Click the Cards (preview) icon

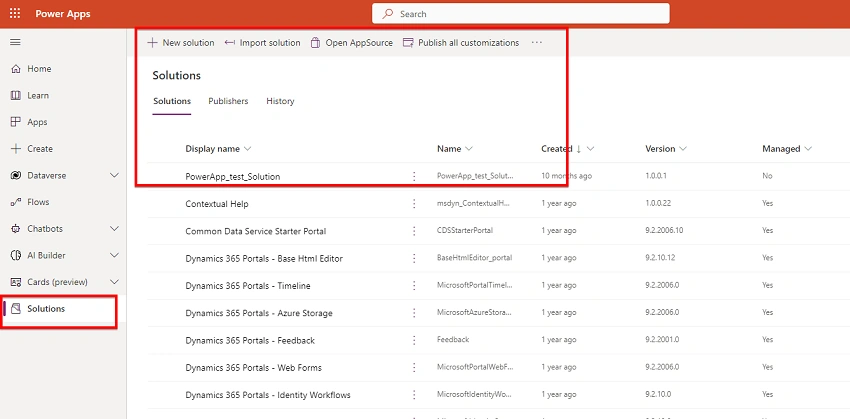pos(16,282)
